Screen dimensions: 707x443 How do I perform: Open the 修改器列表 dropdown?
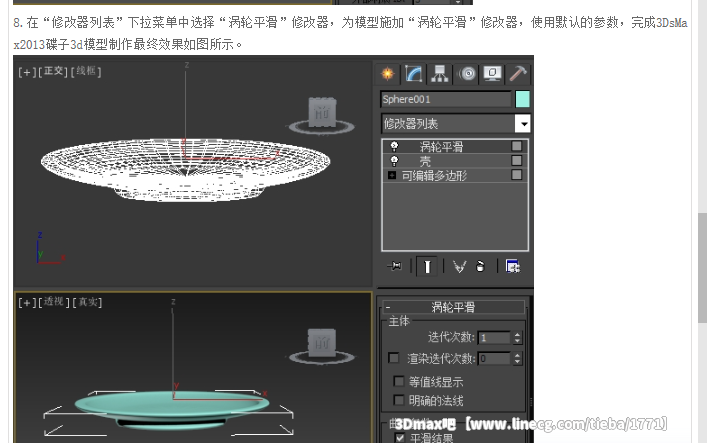tap(522, 124)
